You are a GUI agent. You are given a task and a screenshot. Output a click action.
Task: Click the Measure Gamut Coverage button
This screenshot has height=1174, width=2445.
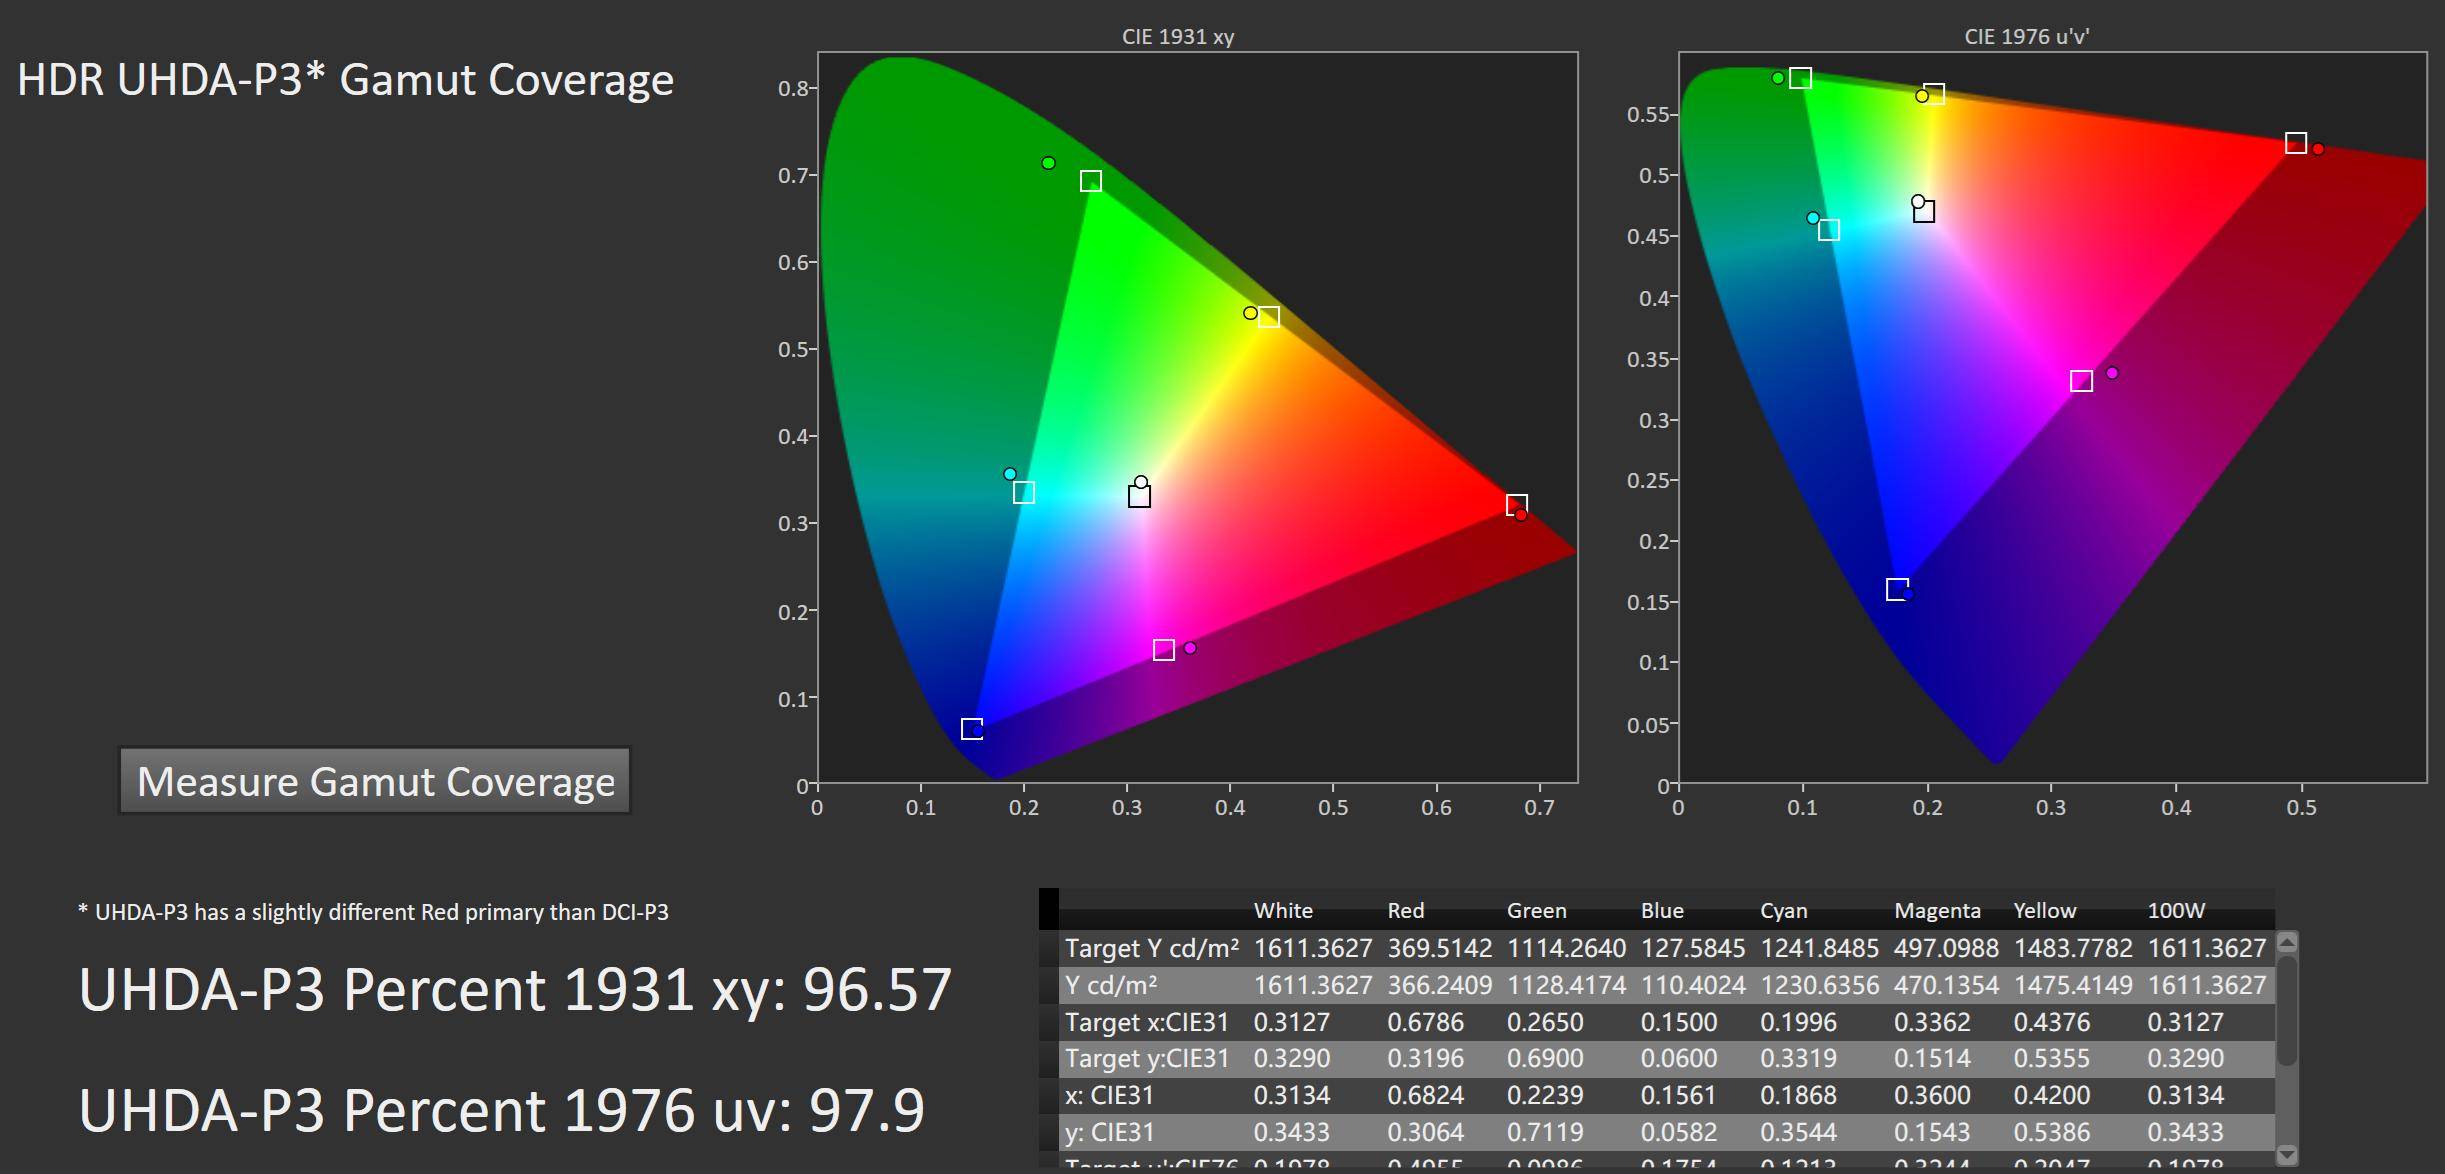[375, 781]
